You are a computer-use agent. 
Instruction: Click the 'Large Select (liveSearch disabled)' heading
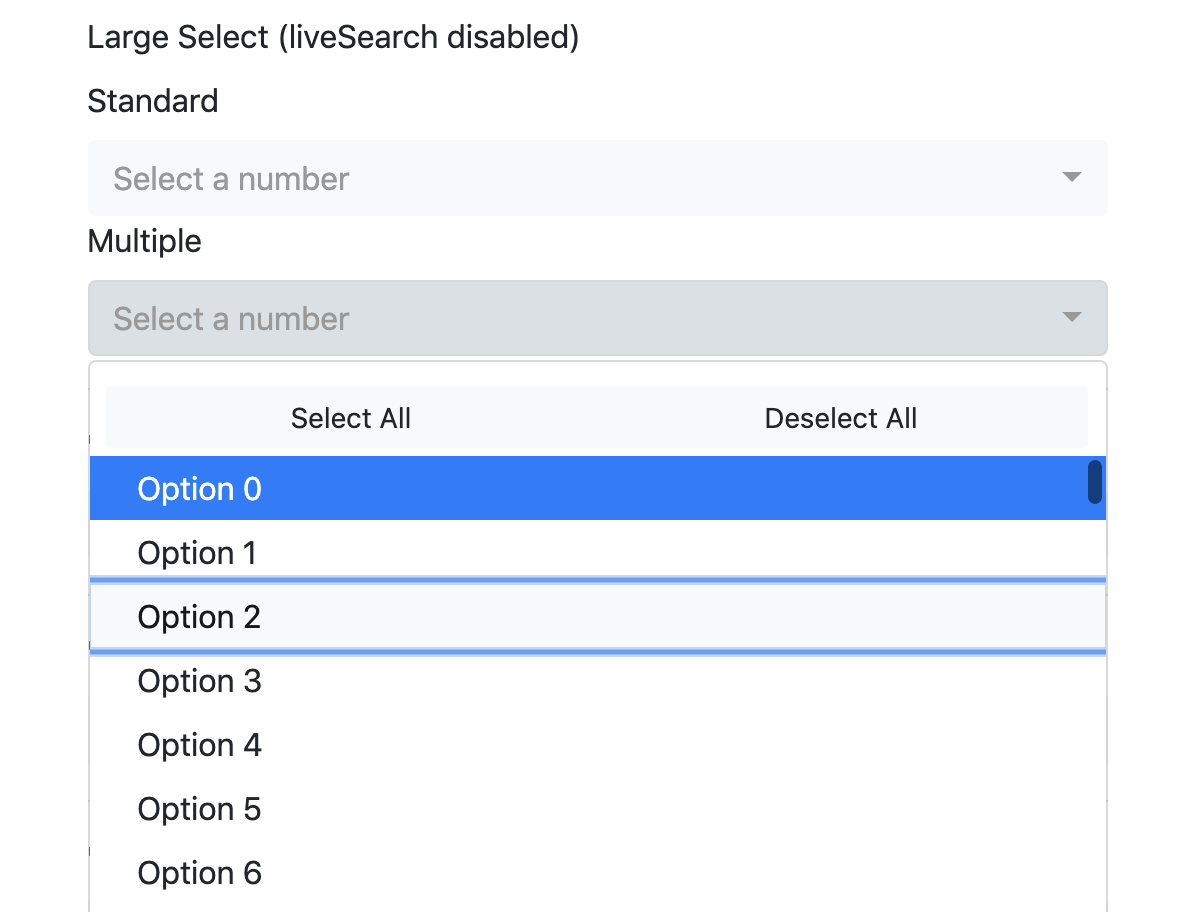pos(334,37)
